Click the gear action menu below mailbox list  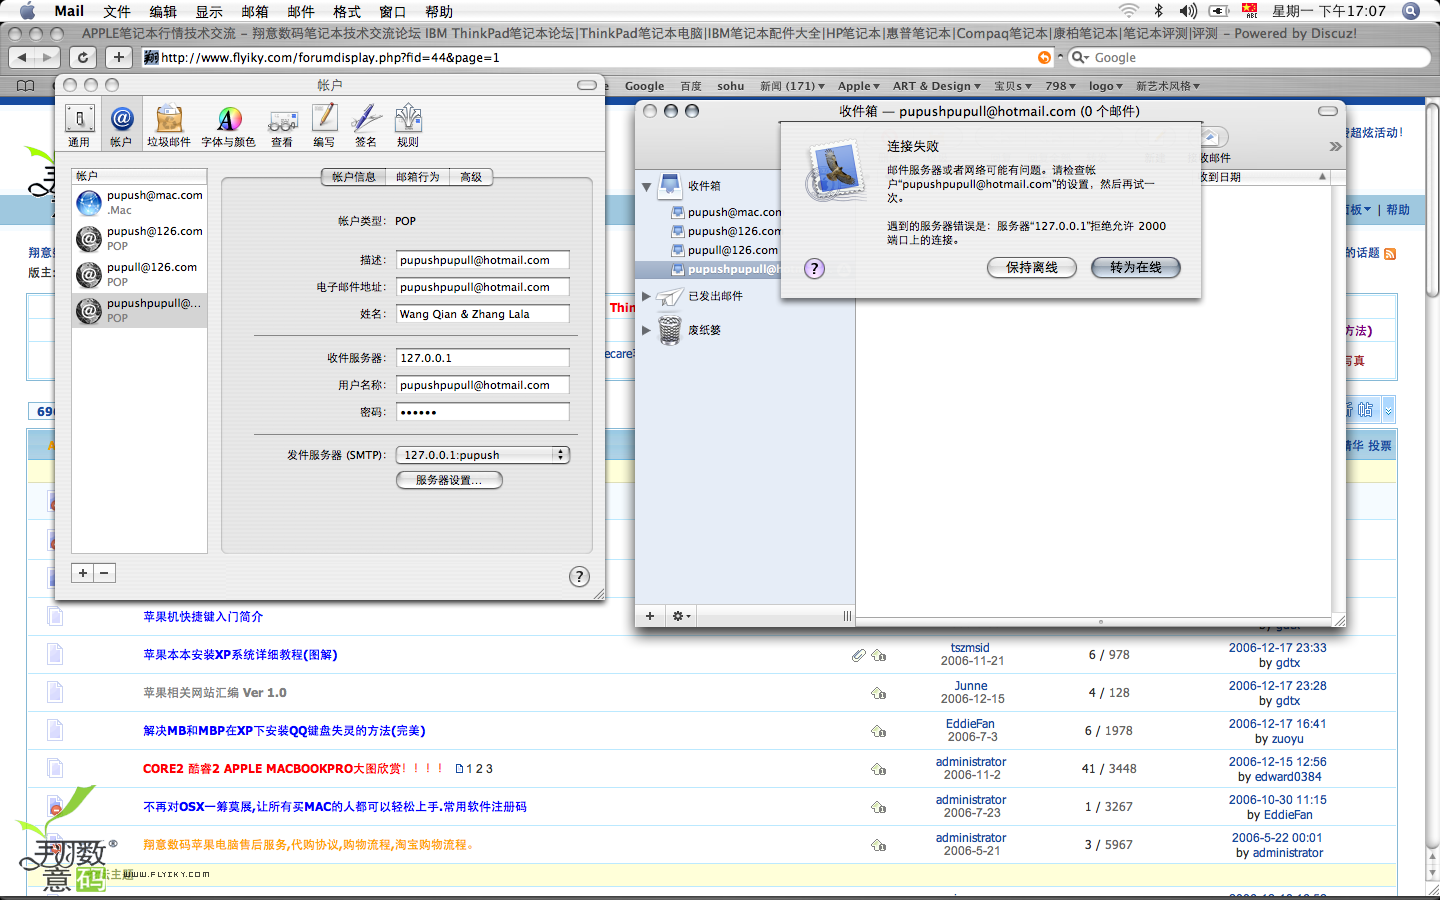681,616
